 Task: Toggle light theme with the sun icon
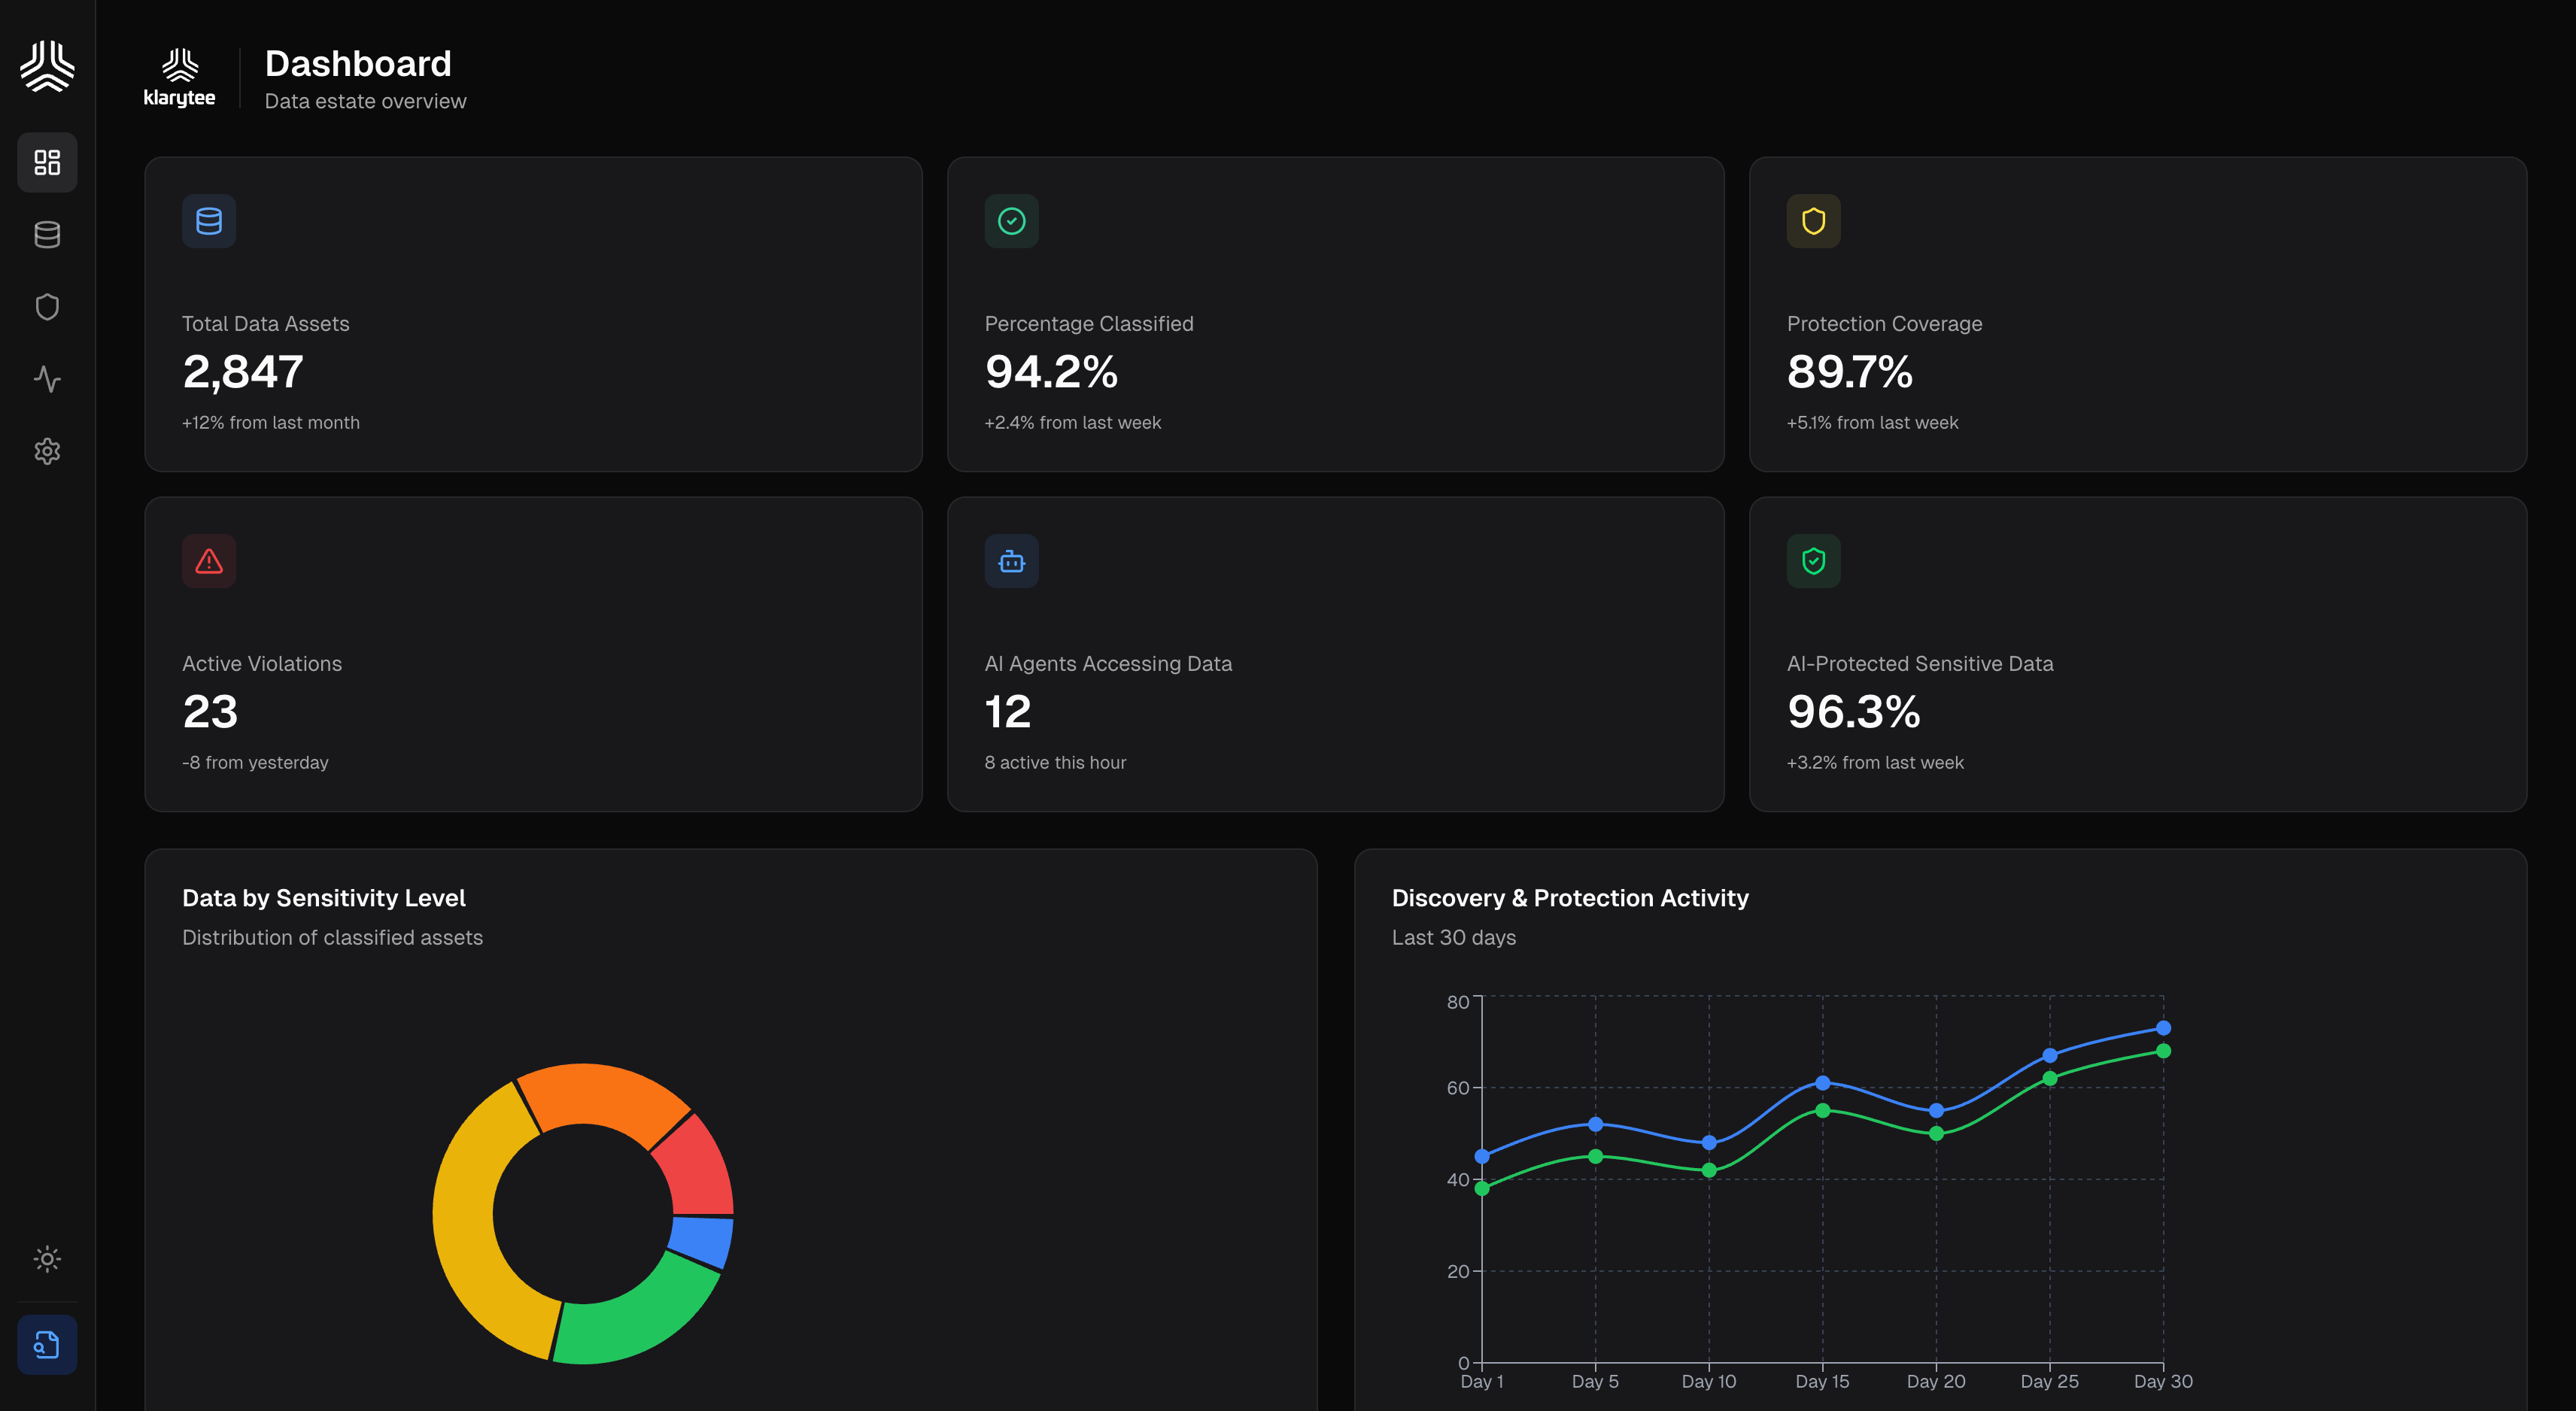click(47, 1258)
